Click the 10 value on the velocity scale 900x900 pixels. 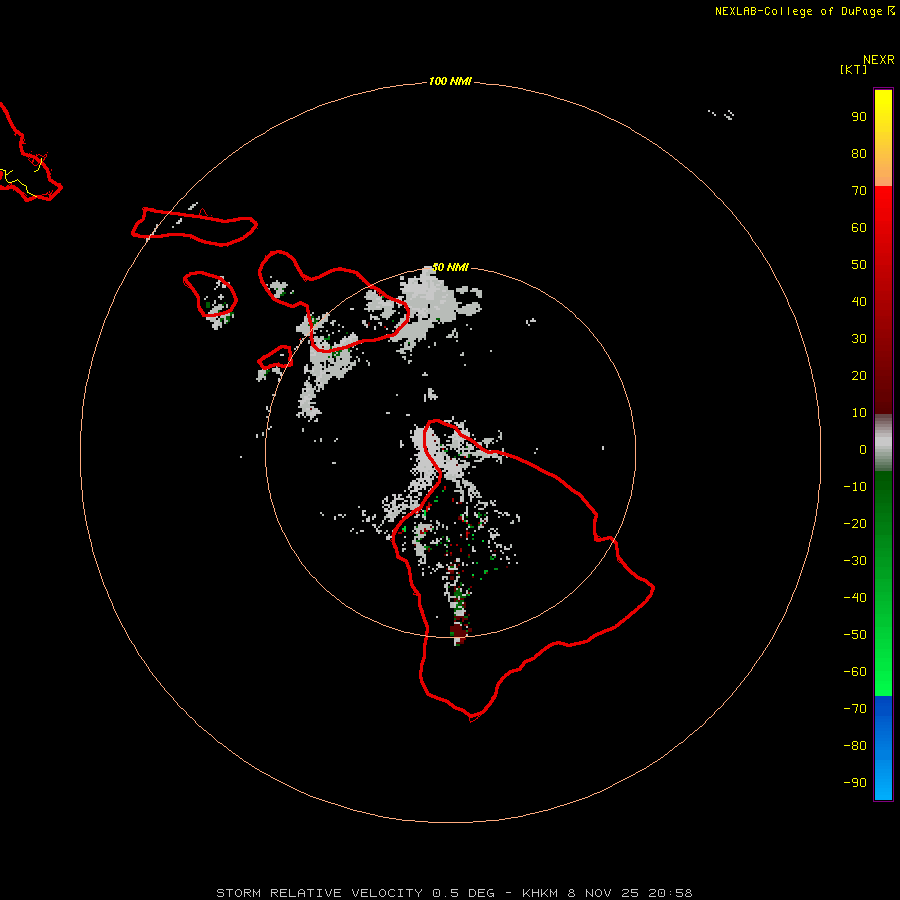tap(859, 413)
